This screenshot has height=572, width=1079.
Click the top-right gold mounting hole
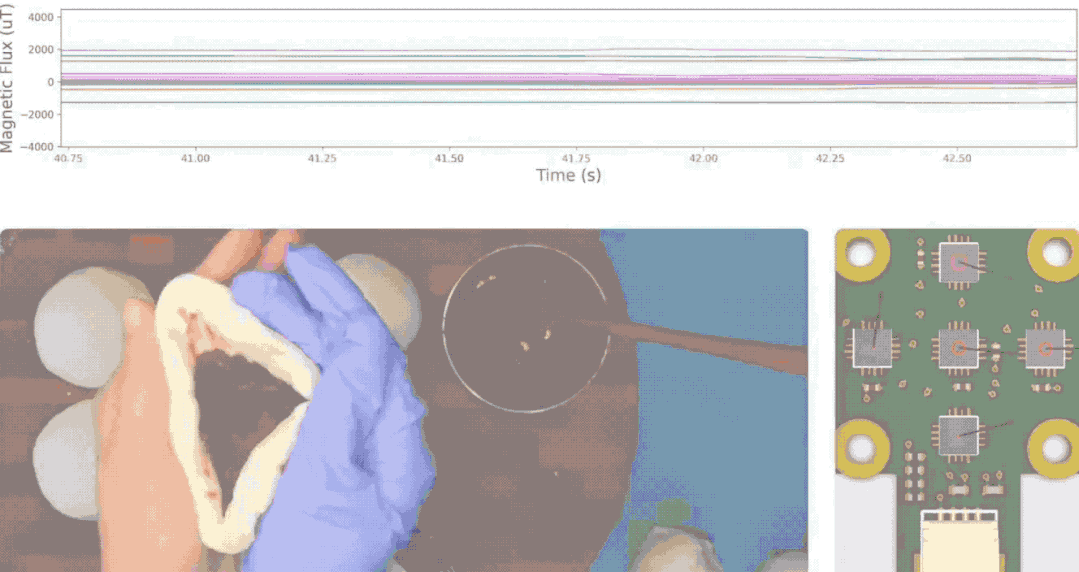coord(1054,252)
